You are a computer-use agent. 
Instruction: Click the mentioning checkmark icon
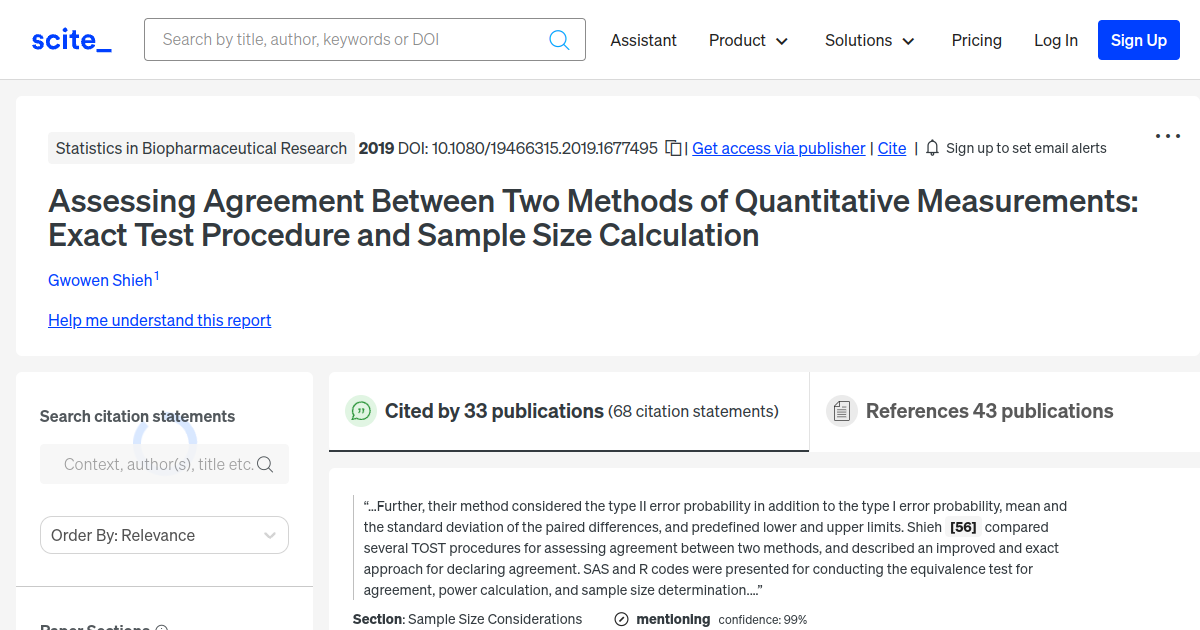point(622,619)
